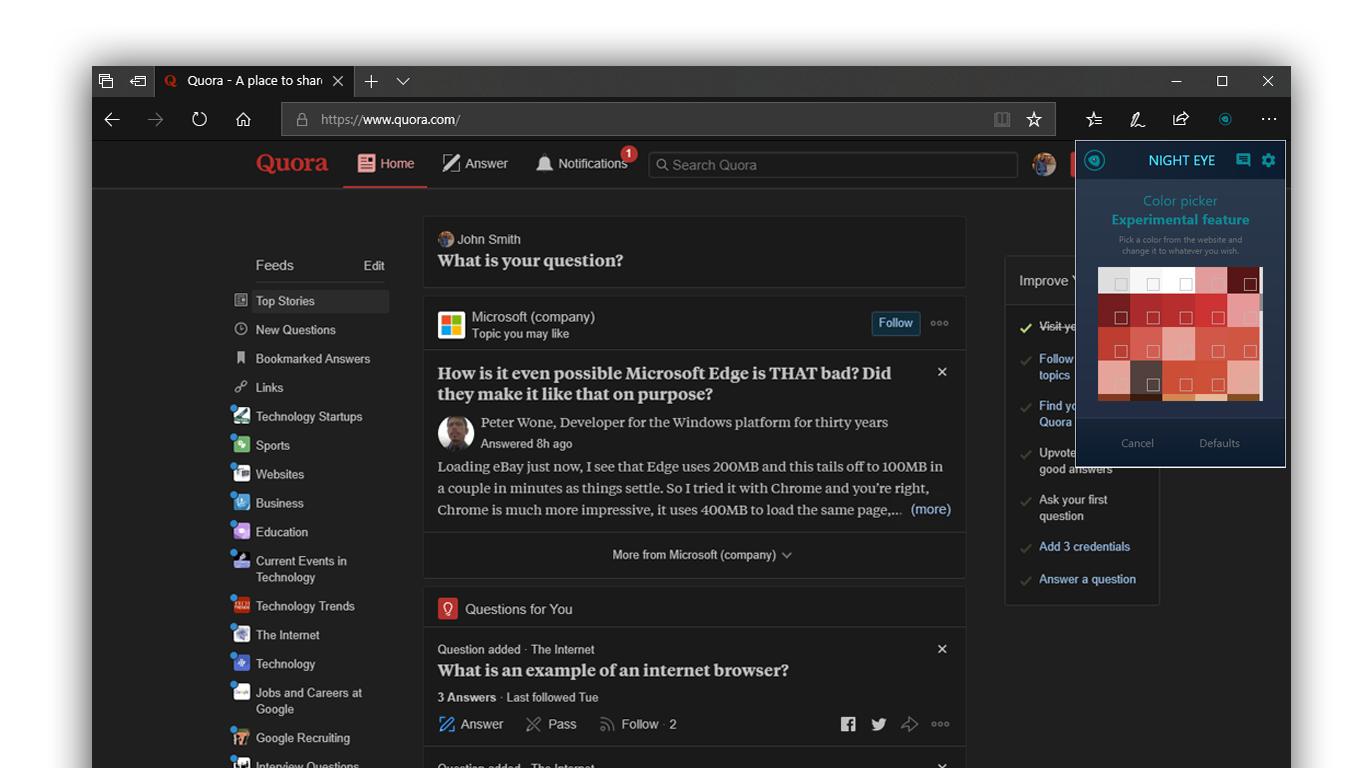This screenshot has height=768, width=1366.
Task: Click the checked 'Visit your feed' checklist item
Action: 1047,327
